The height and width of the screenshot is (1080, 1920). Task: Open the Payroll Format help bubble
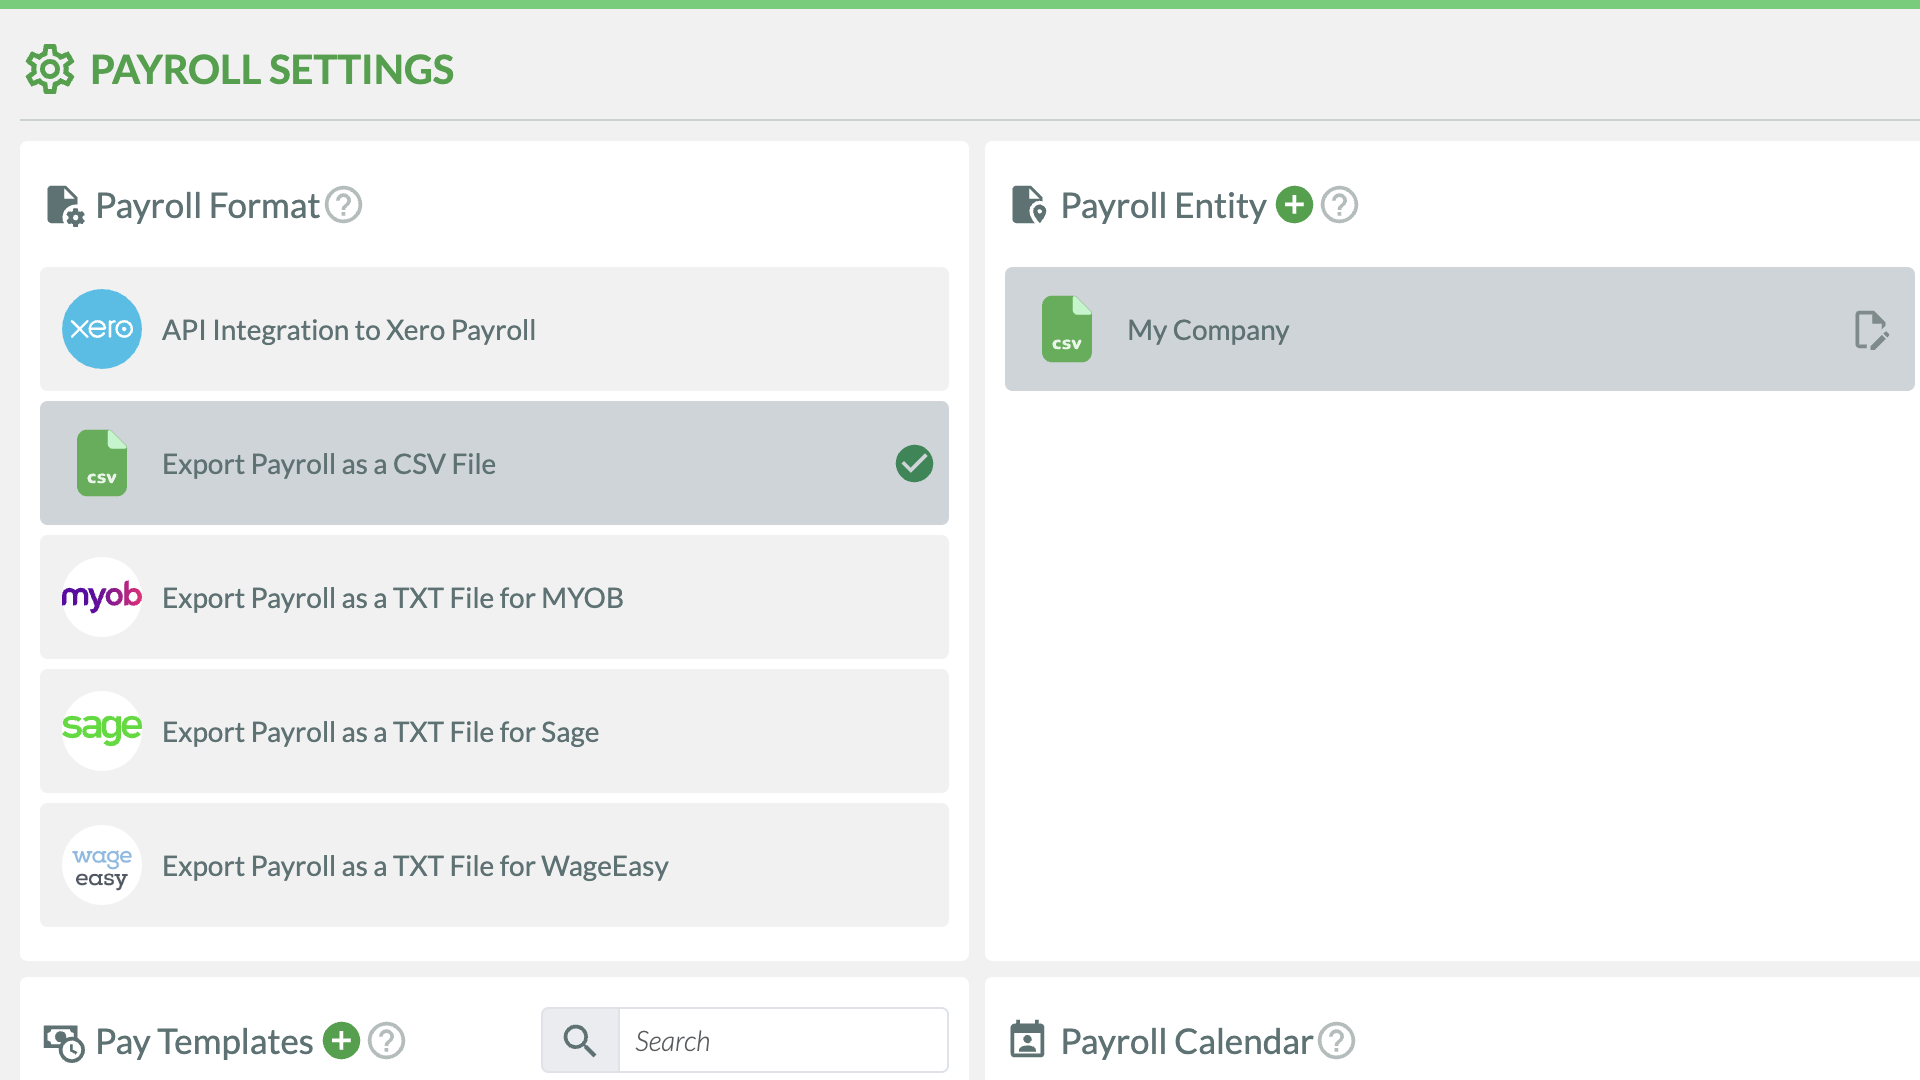tap(344, 204)
